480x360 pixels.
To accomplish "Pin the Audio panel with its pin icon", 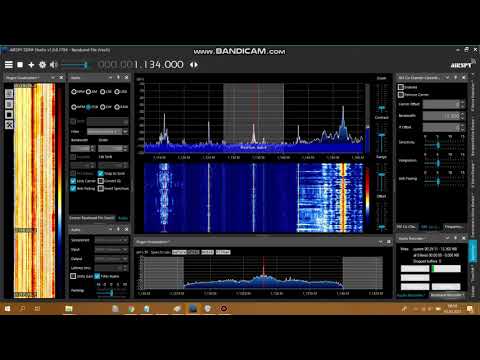I will click(118, 230).
